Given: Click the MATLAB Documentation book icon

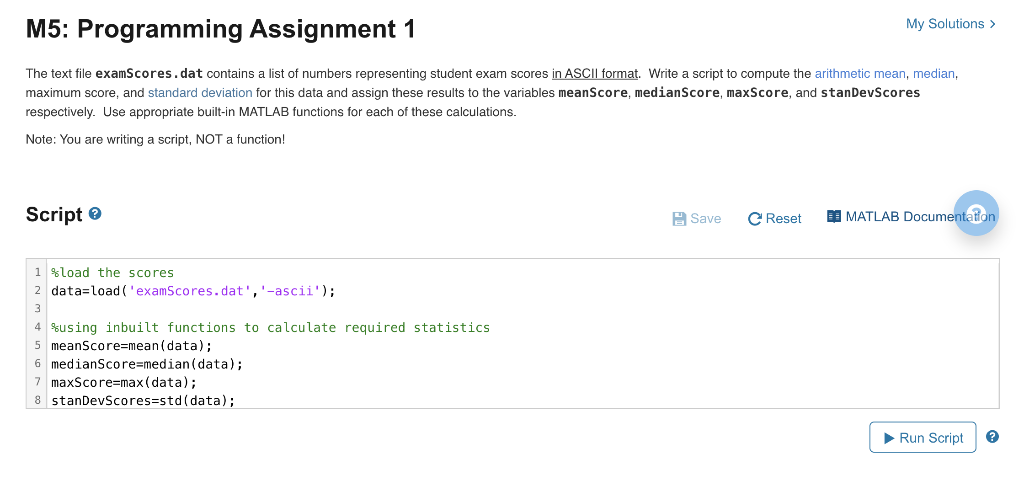Looking at the screenshot, I should coord(834,216).
